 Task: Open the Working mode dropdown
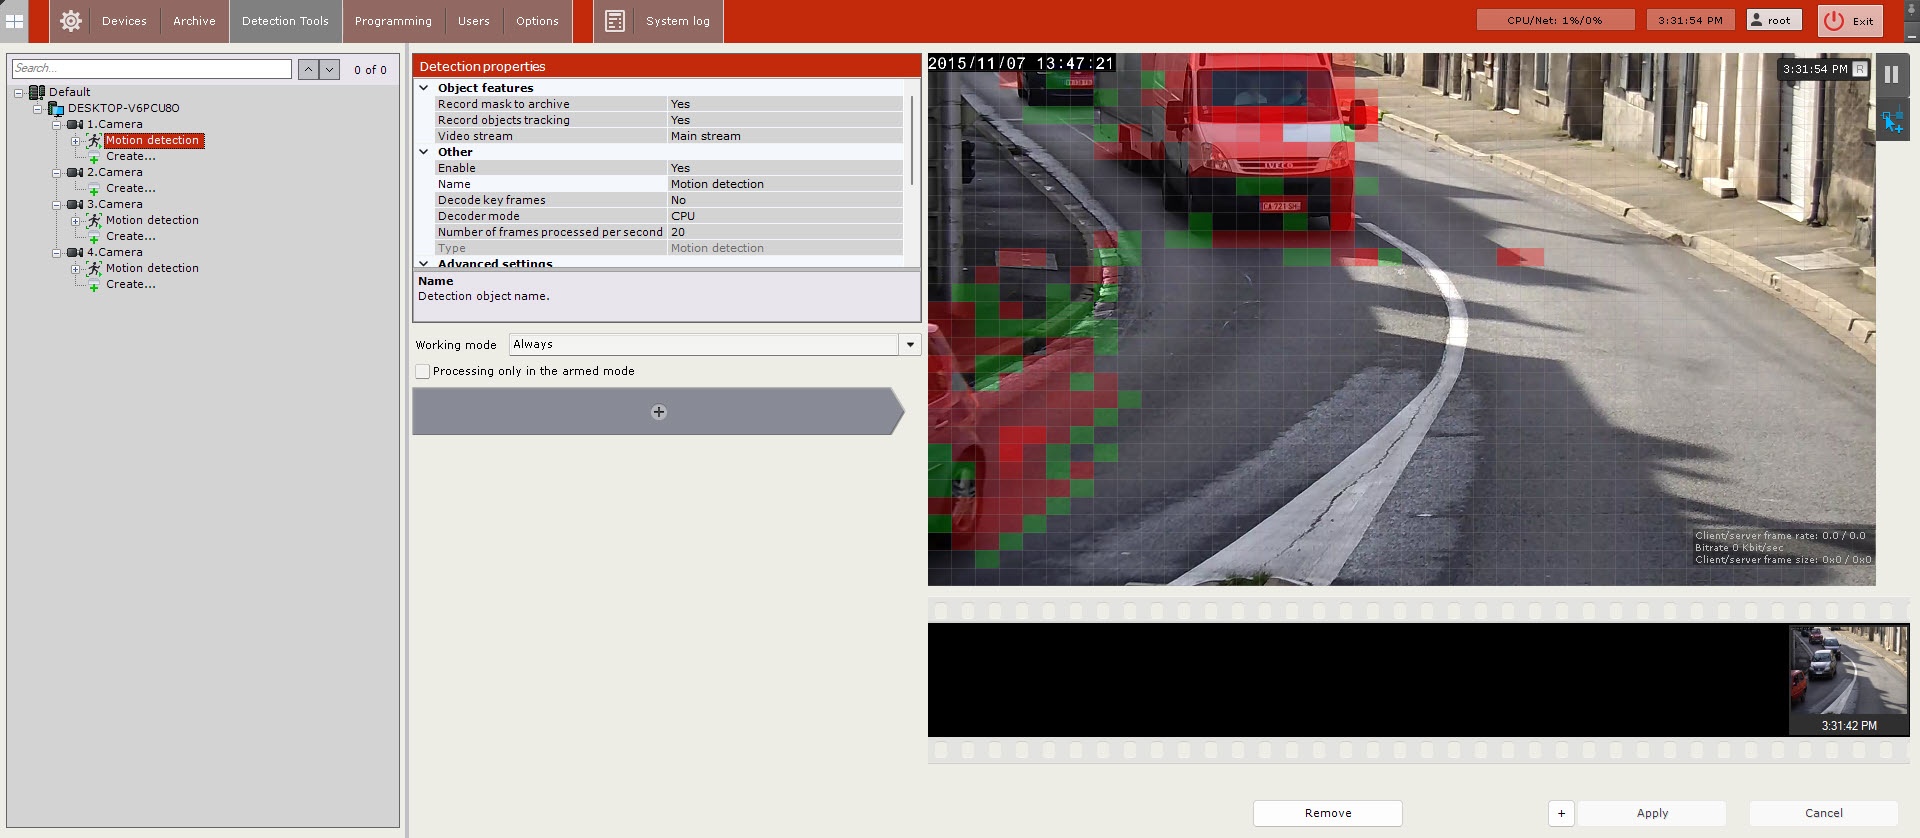point(909,344)
